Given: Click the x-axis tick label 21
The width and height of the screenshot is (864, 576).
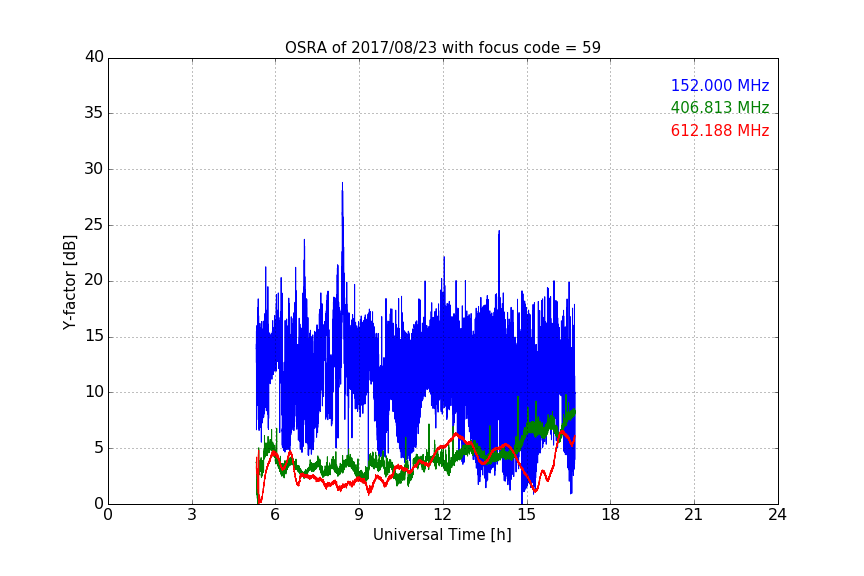Looking at the screenshot, I should 694,515.
